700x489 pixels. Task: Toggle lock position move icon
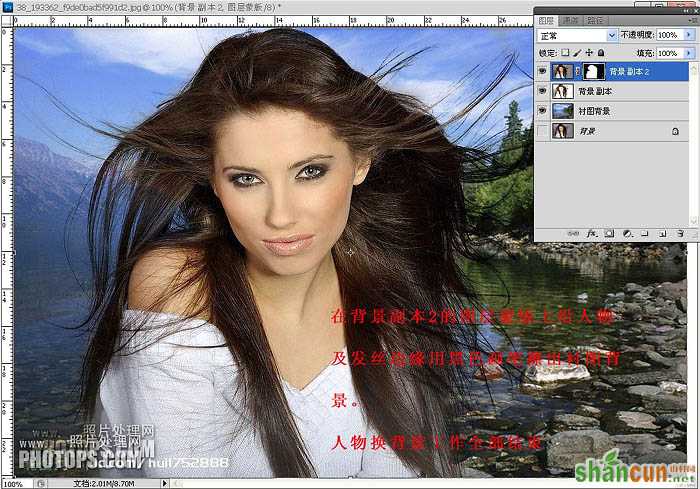[589, 53]
